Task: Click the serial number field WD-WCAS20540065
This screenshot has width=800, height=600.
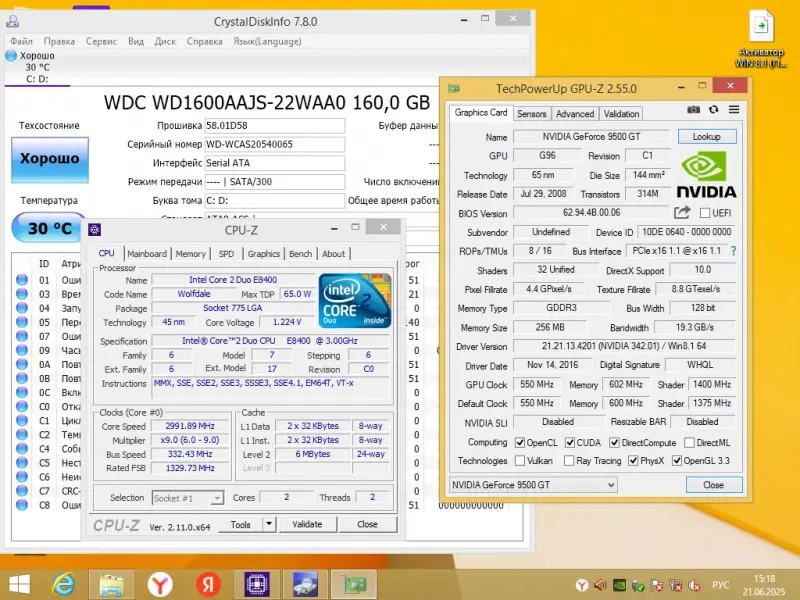Action: (274, 144)
